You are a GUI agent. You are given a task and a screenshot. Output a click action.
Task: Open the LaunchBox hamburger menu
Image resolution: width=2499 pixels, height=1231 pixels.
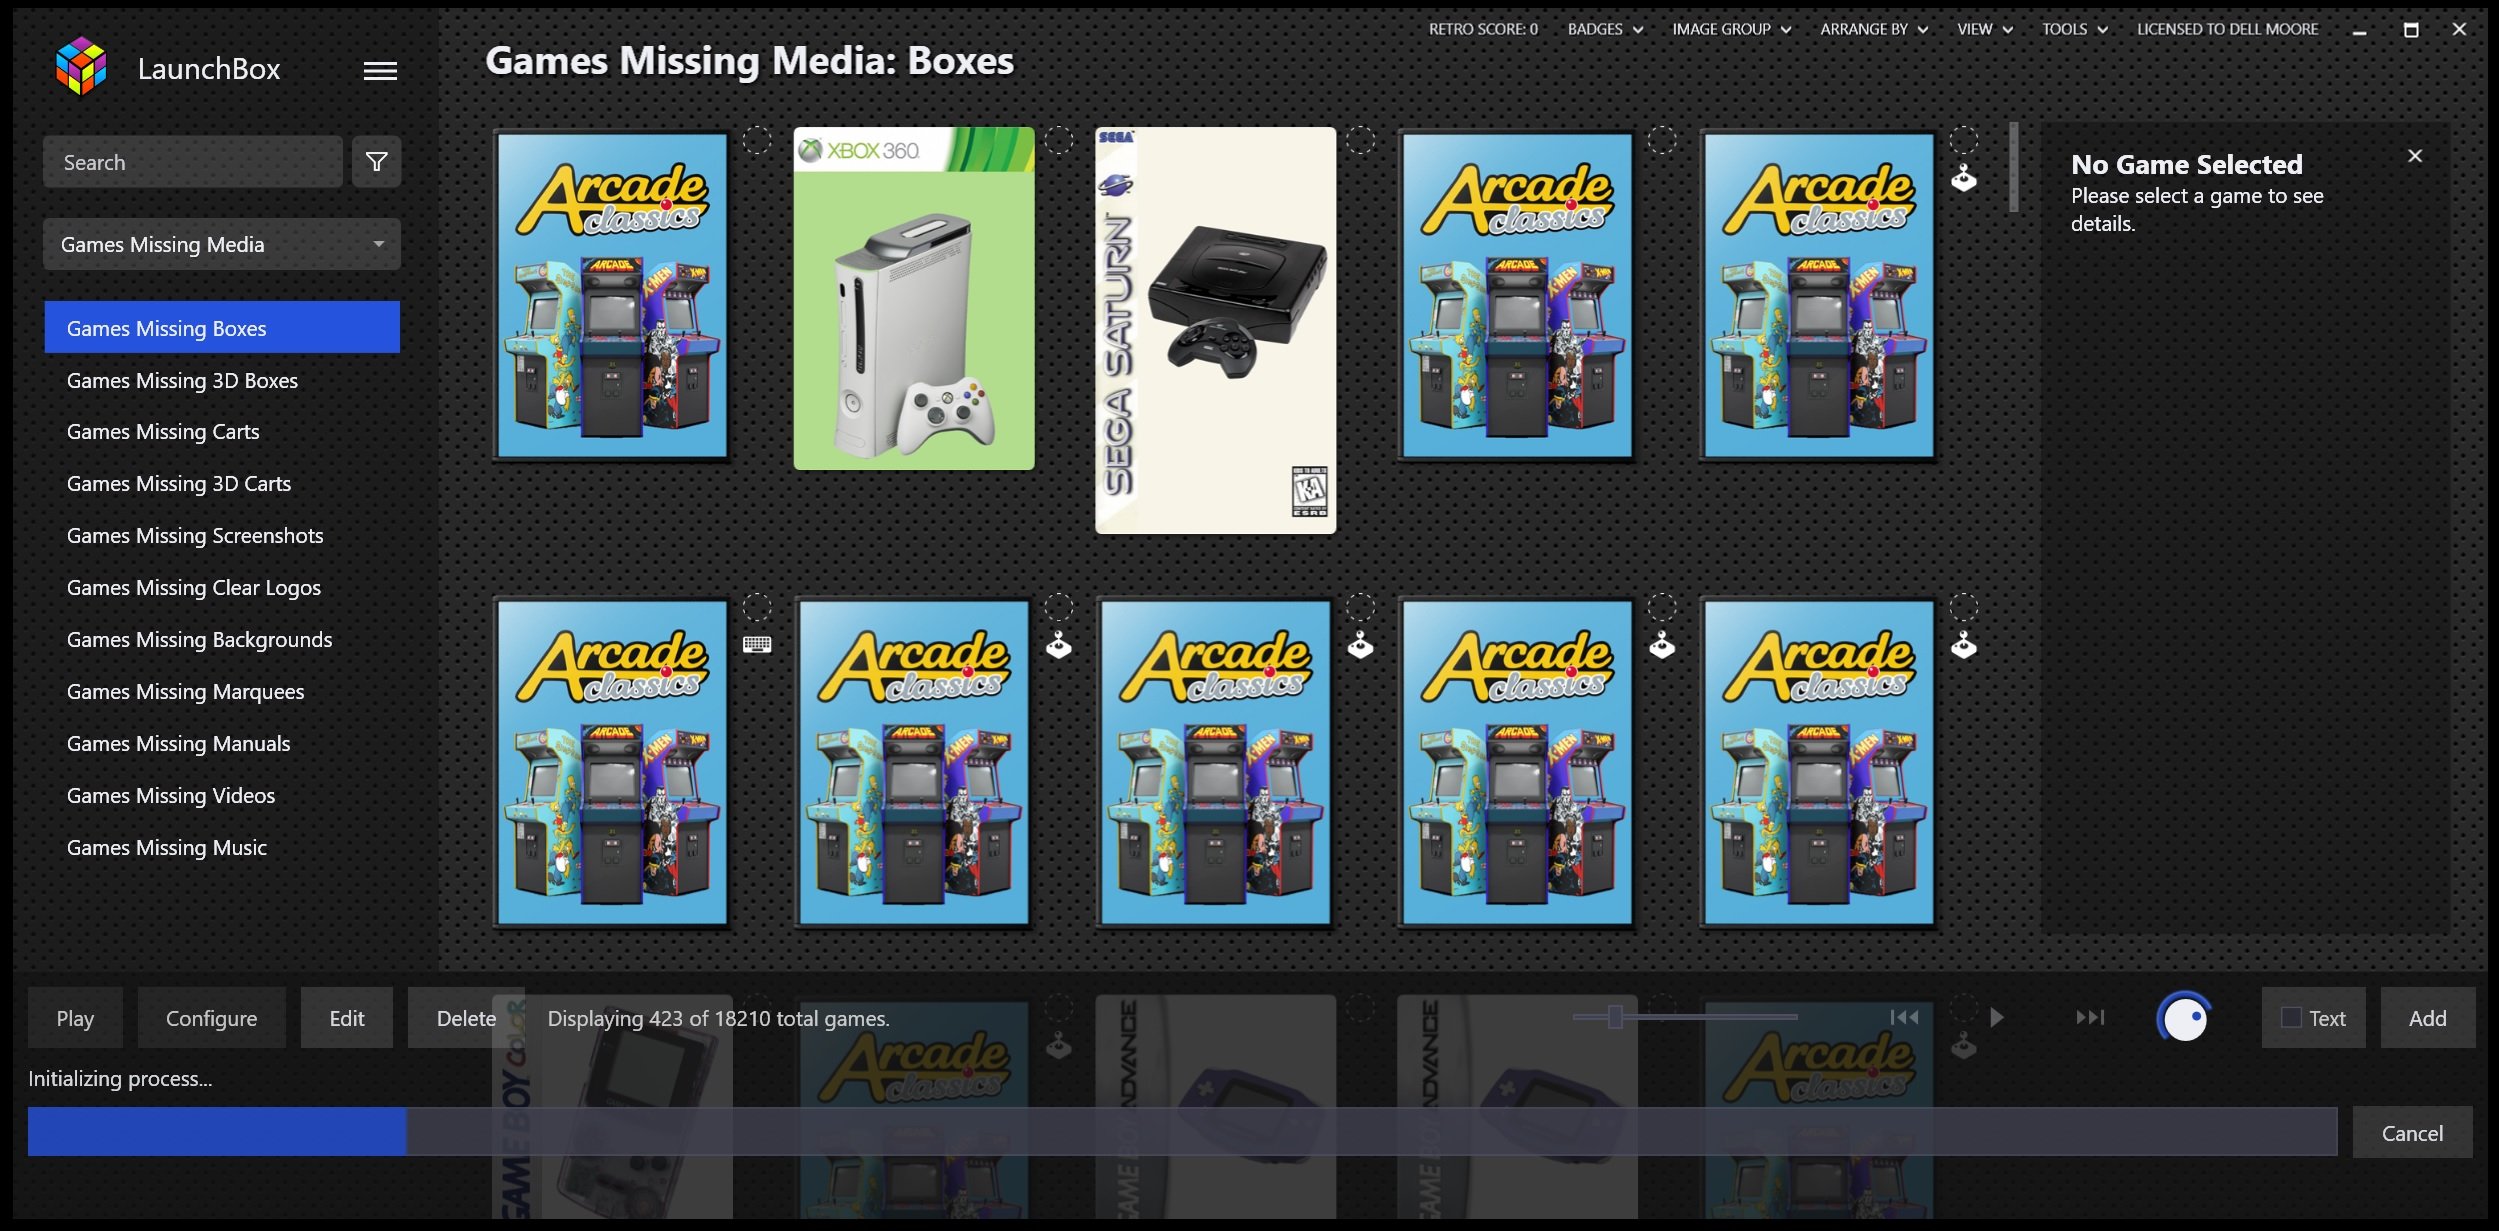[x=380, y=70]
